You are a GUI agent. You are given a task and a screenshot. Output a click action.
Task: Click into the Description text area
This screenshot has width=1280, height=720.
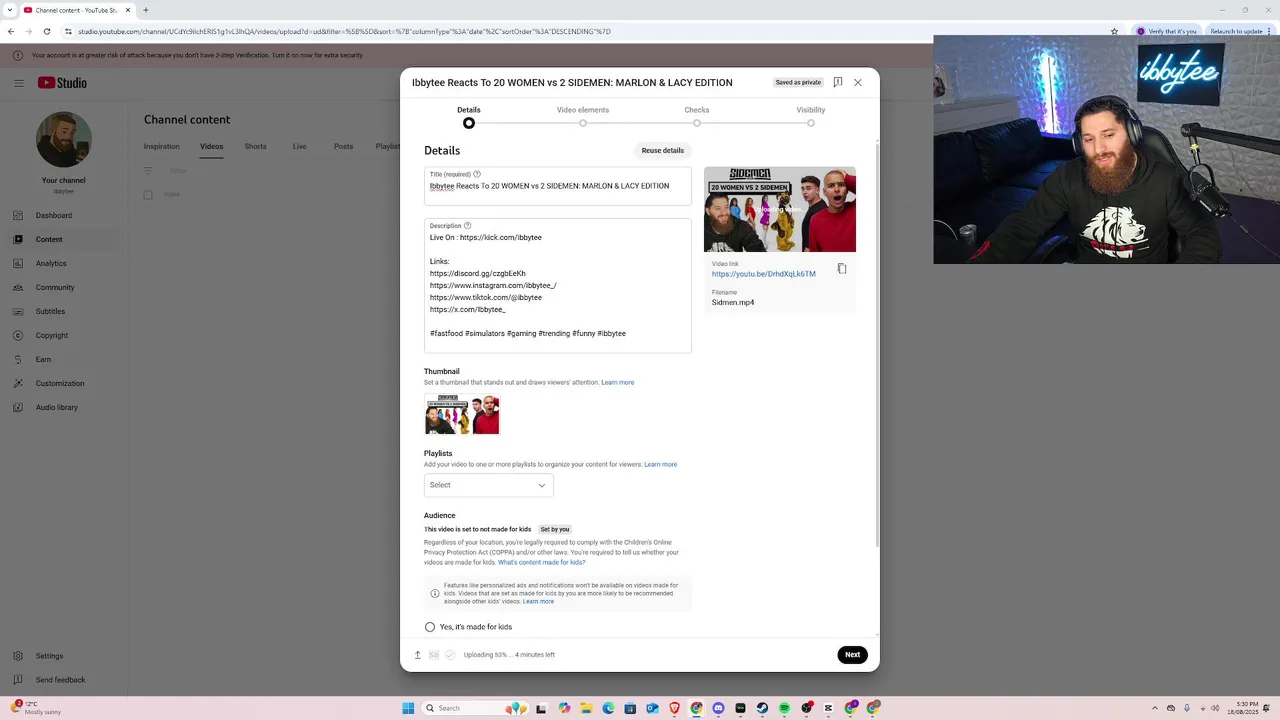coord(558,286)
